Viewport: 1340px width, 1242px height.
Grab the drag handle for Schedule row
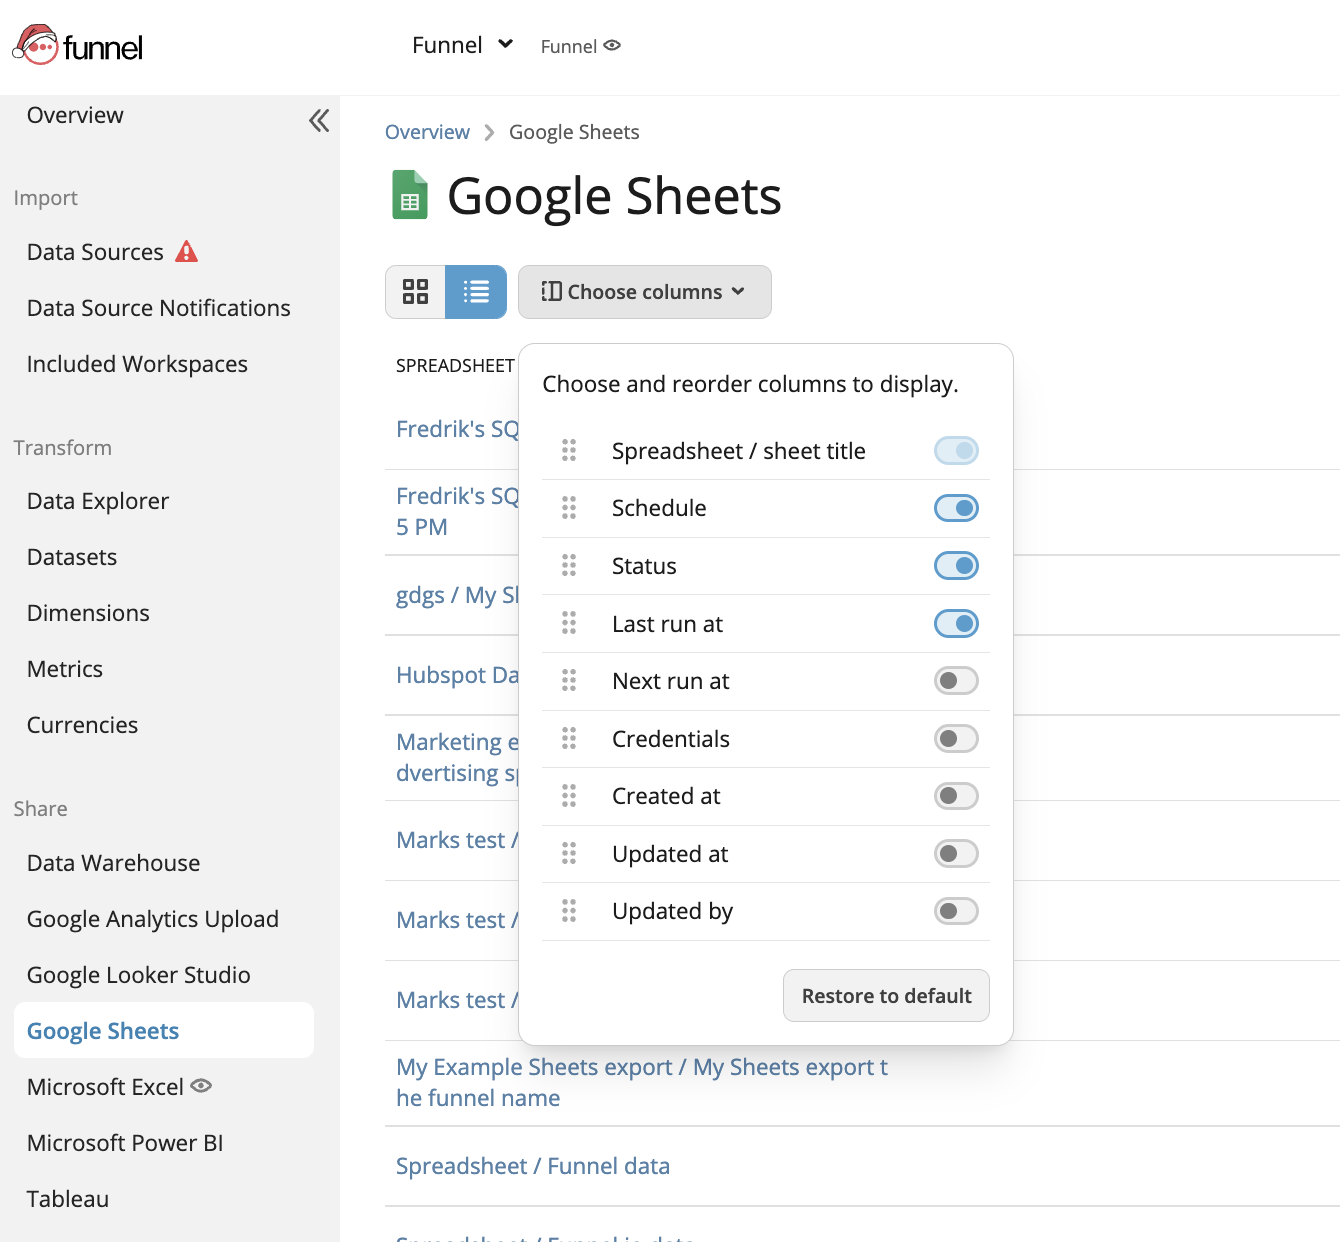click(x=569, y=508)
